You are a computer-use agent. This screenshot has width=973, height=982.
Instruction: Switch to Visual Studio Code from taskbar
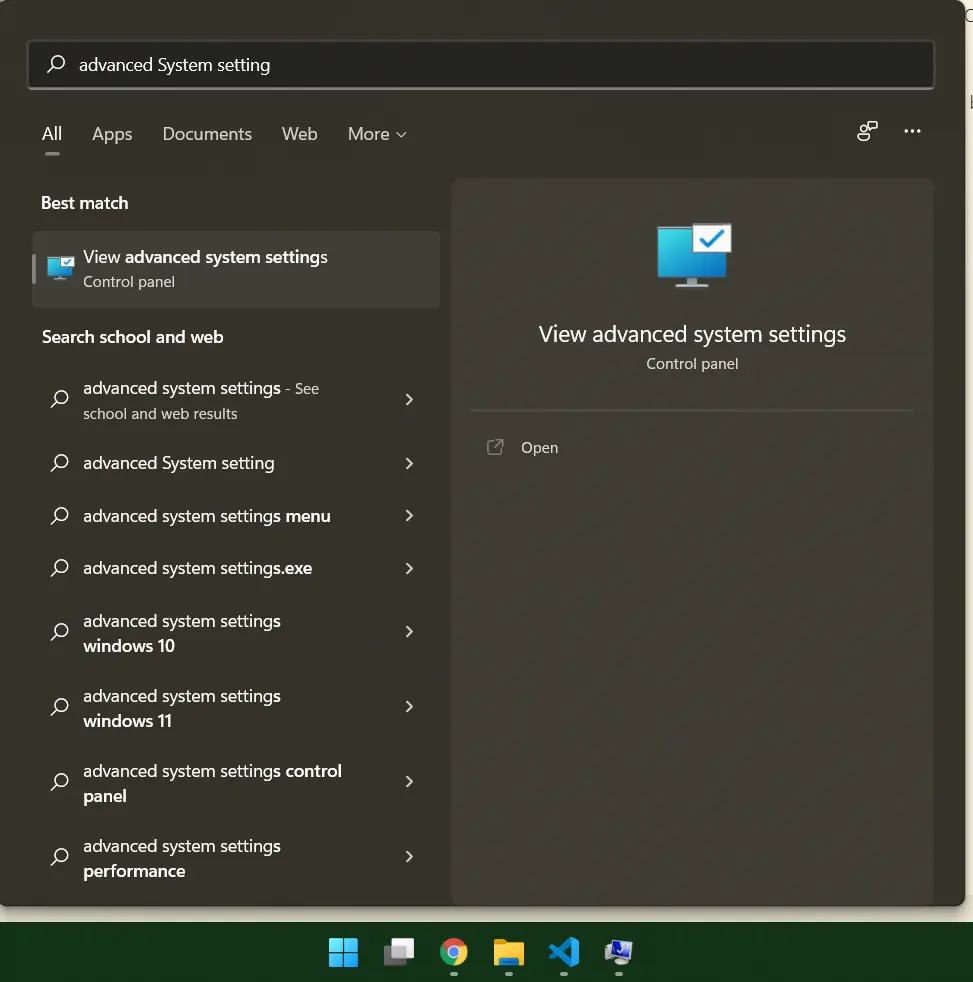(x=564, y=952)
